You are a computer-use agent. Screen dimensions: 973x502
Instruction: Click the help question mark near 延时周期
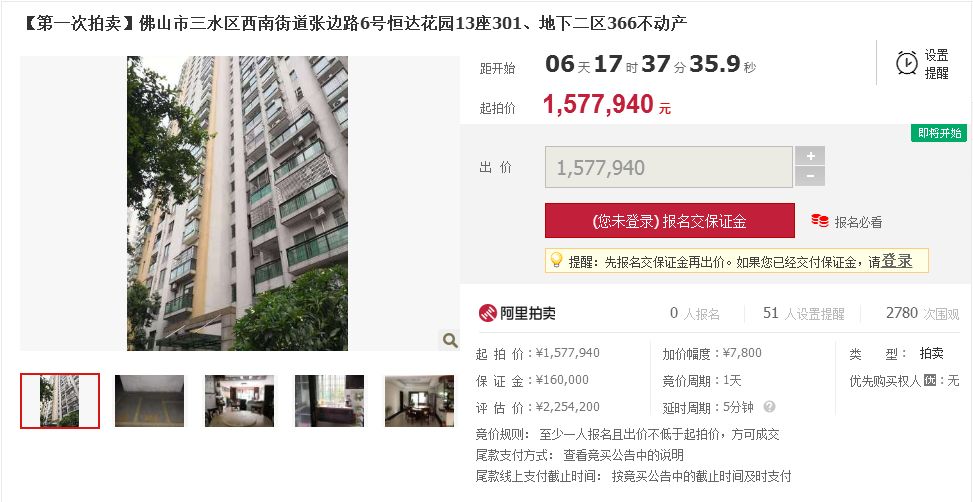point(769,407)
